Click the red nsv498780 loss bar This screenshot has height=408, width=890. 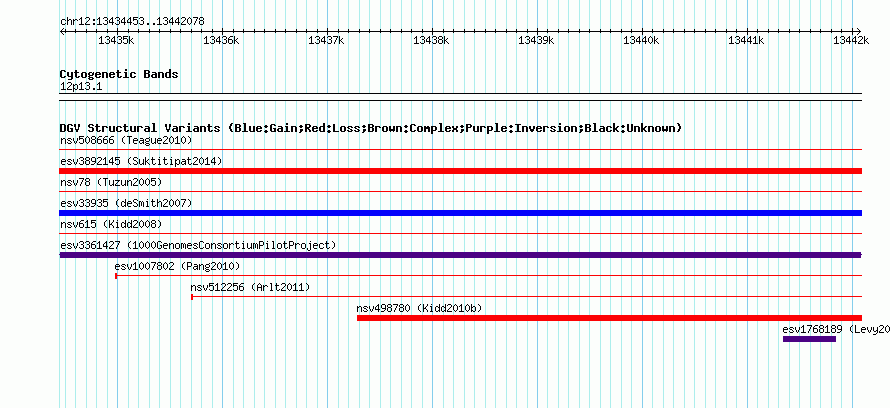pos(610,318)
